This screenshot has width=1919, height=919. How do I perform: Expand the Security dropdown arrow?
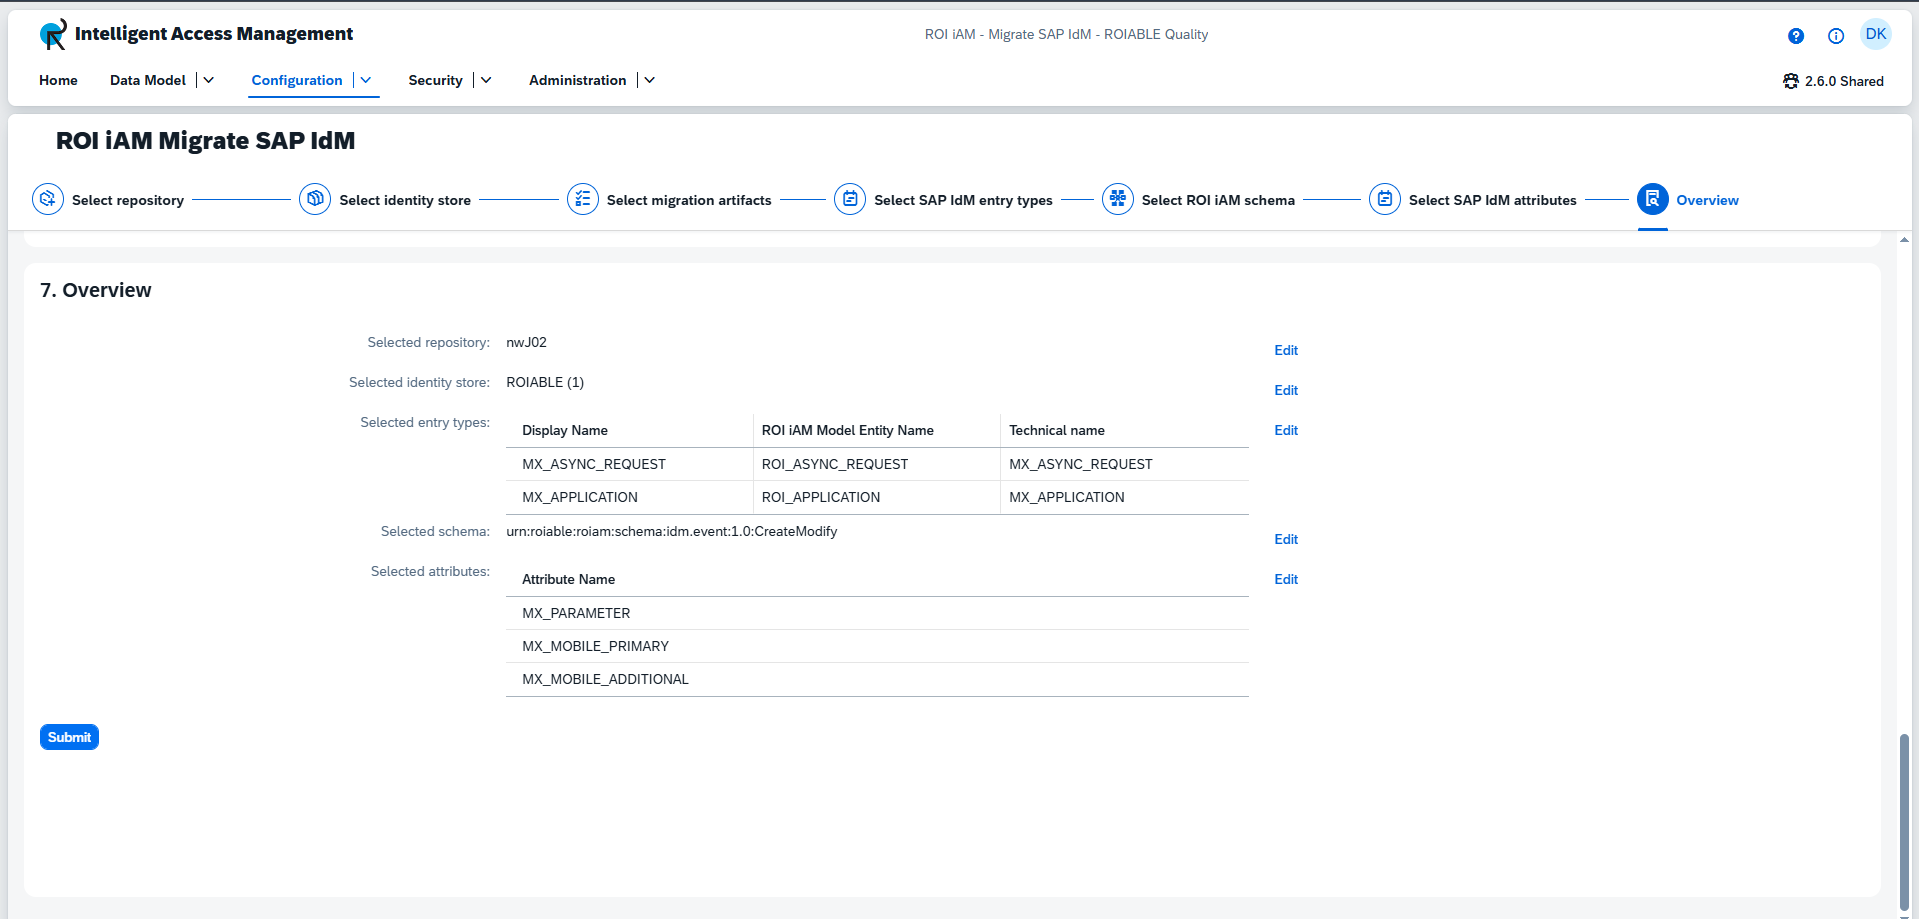click(486, 80)
